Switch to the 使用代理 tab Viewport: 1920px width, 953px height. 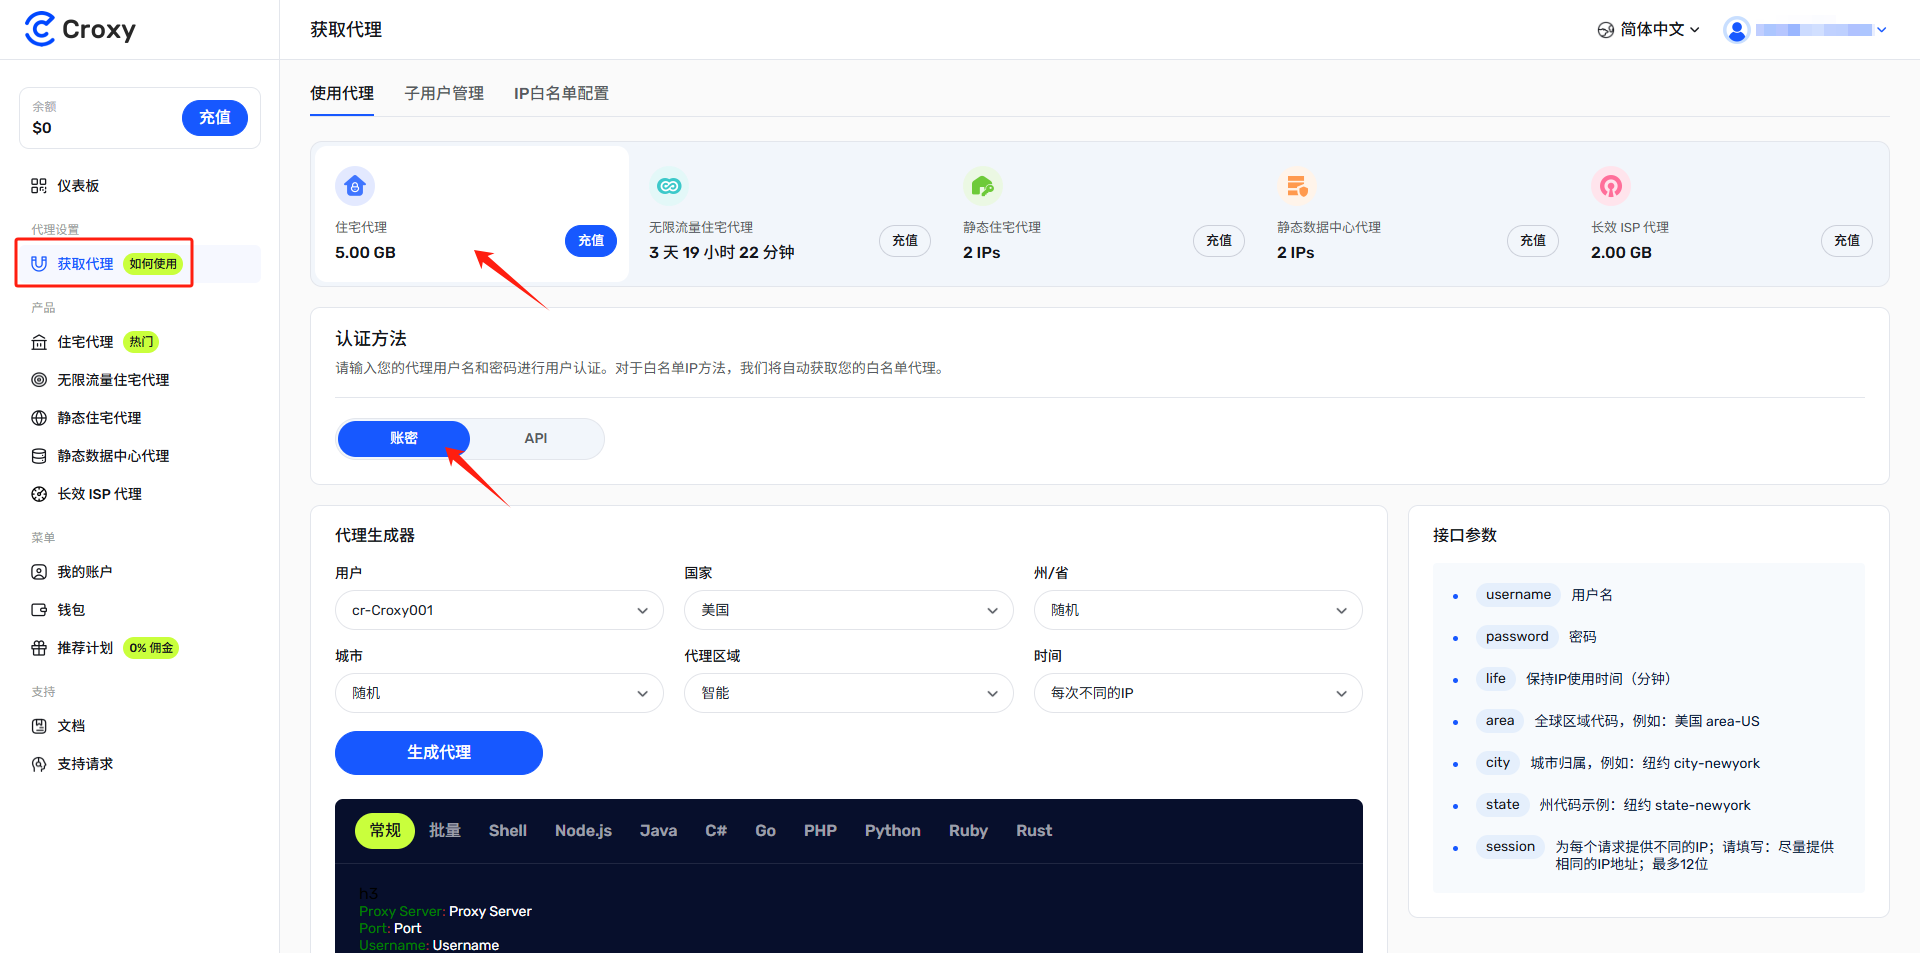pyautogui.click(x=342, y=93)
